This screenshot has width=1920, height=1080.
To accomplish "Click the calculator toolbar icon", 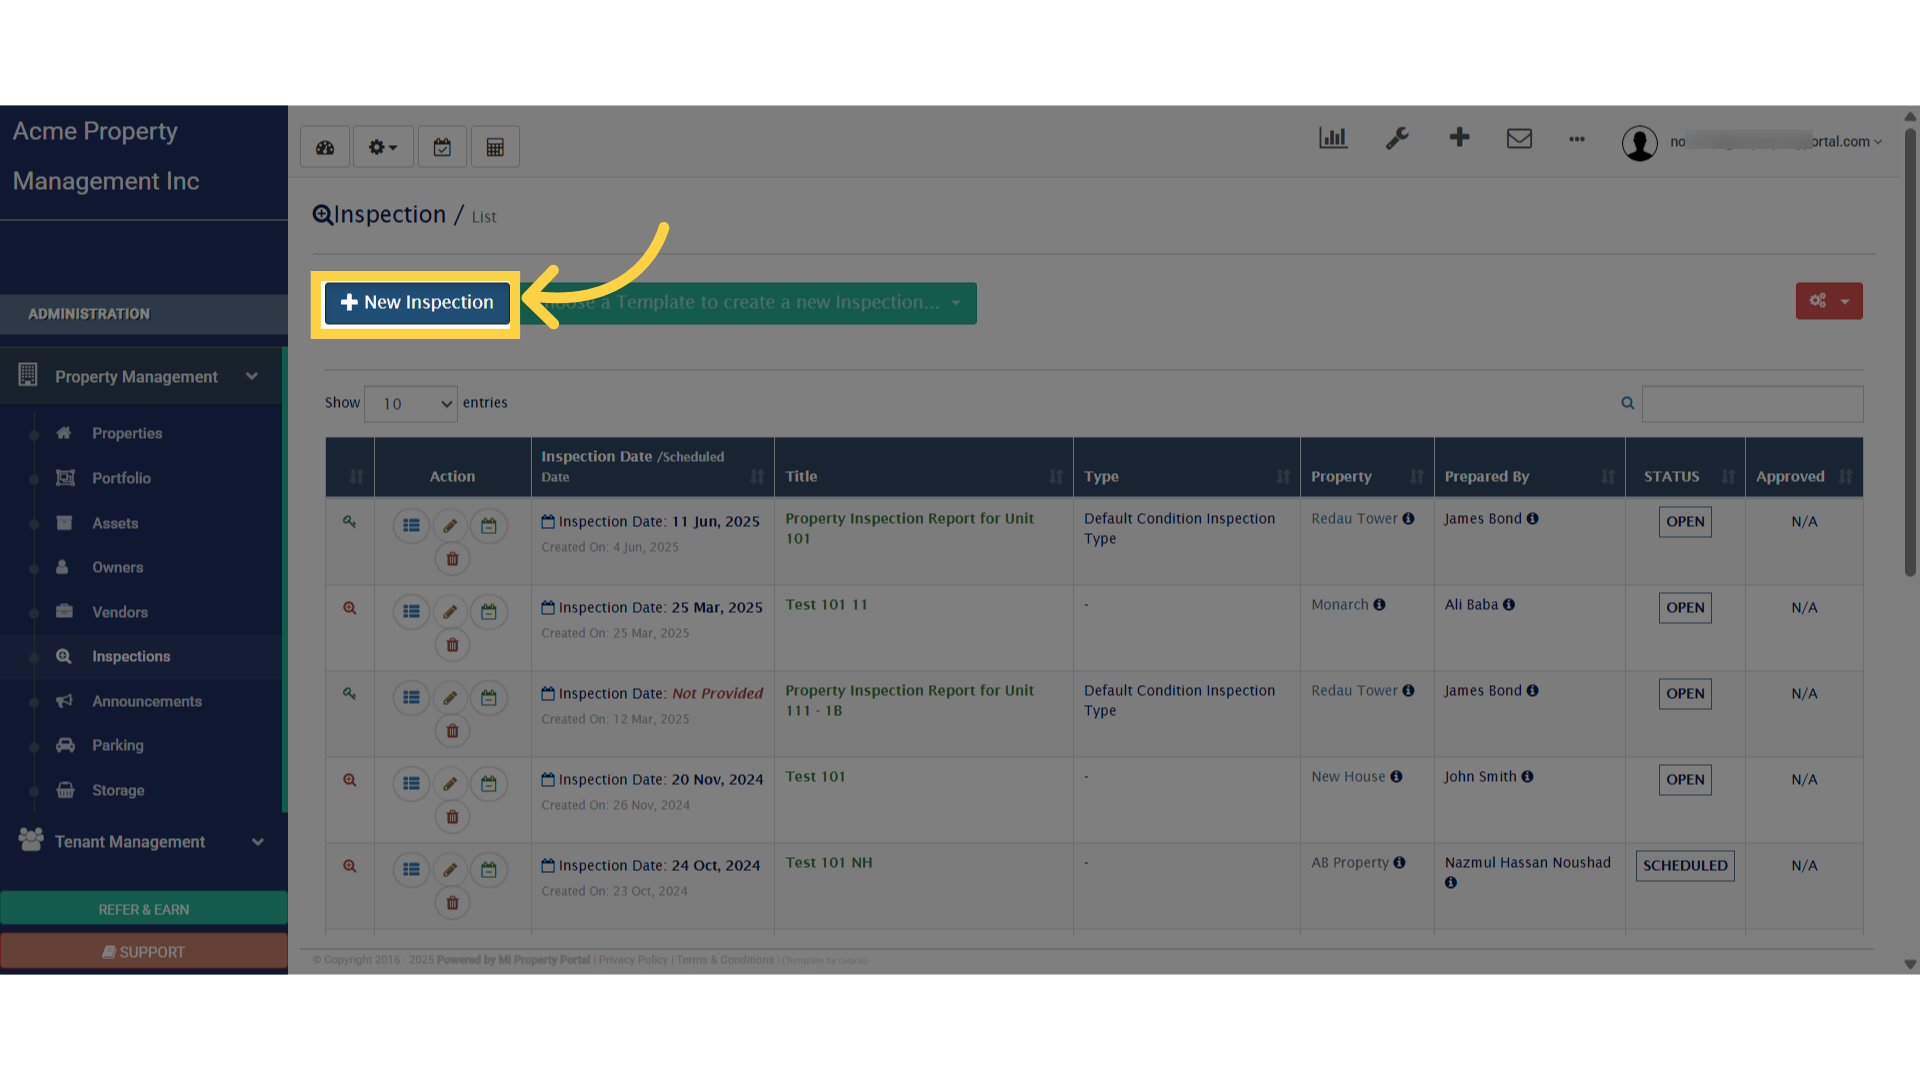I will point(495,148).
